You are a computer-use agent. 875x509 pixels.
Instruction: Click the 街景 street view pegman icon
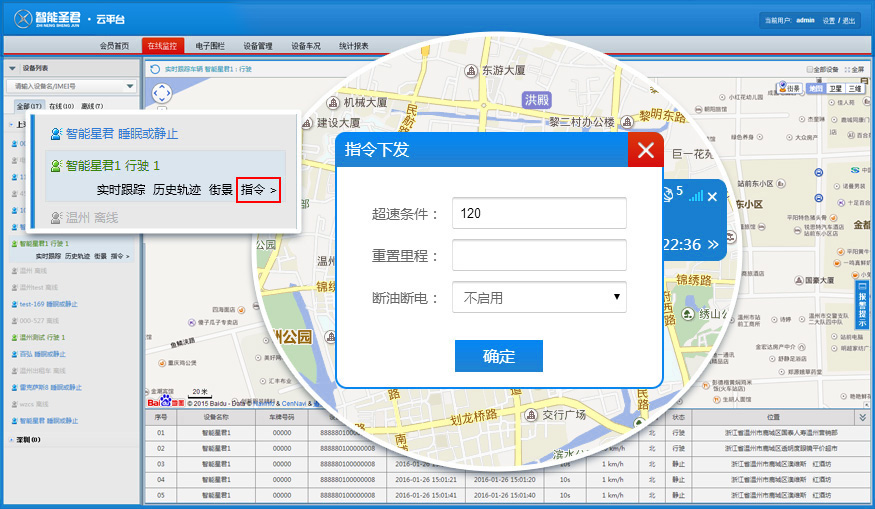click(781, 89)
